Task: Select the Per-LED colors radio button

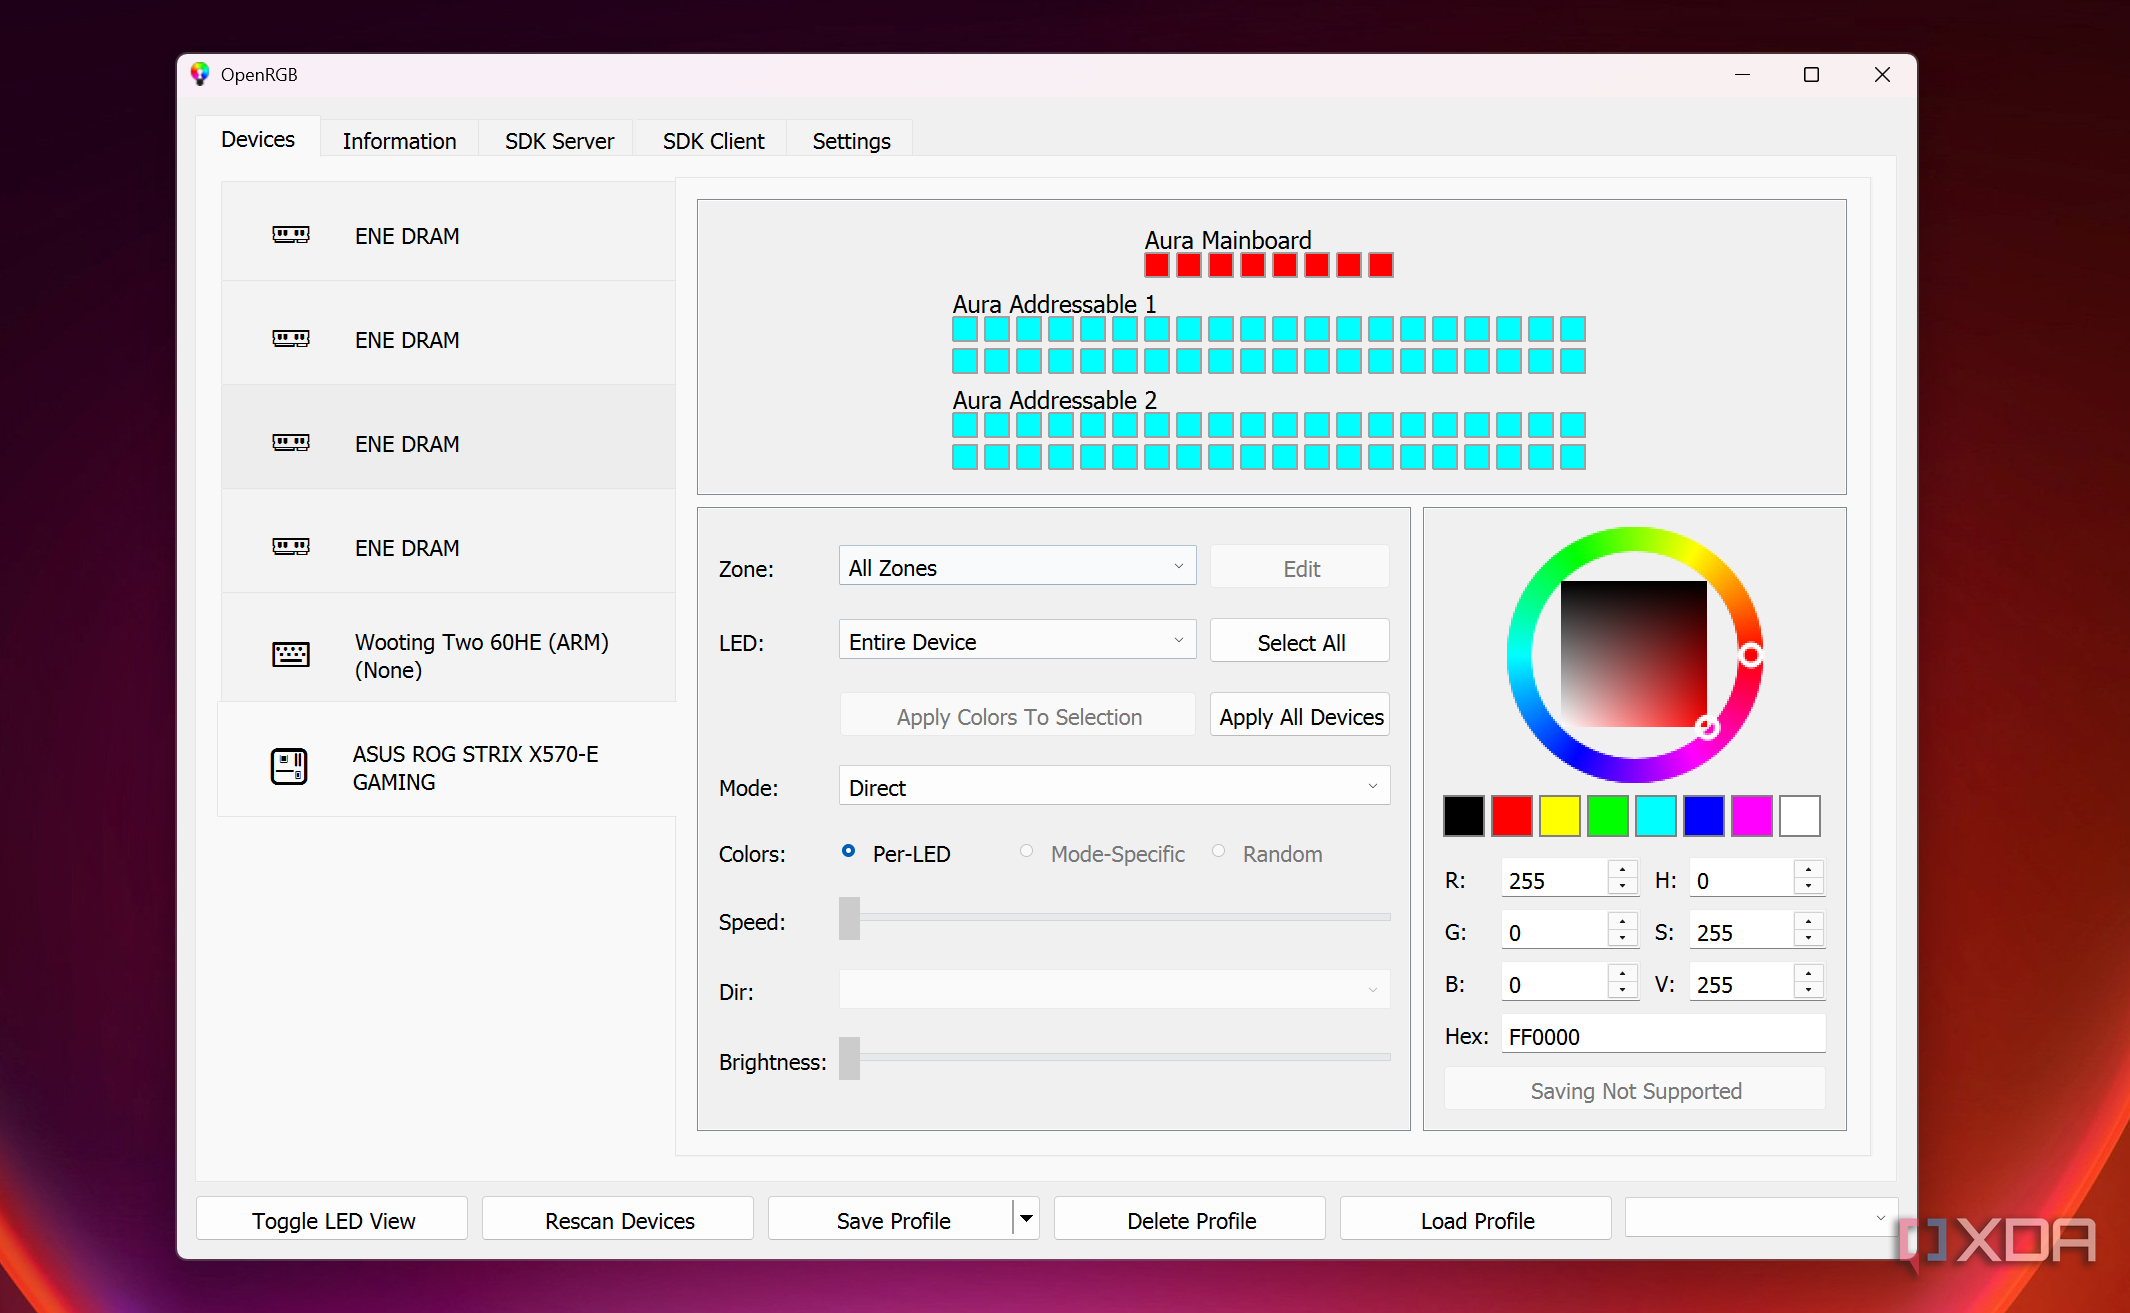Action: pyautogui.click(x=849, y=852)
